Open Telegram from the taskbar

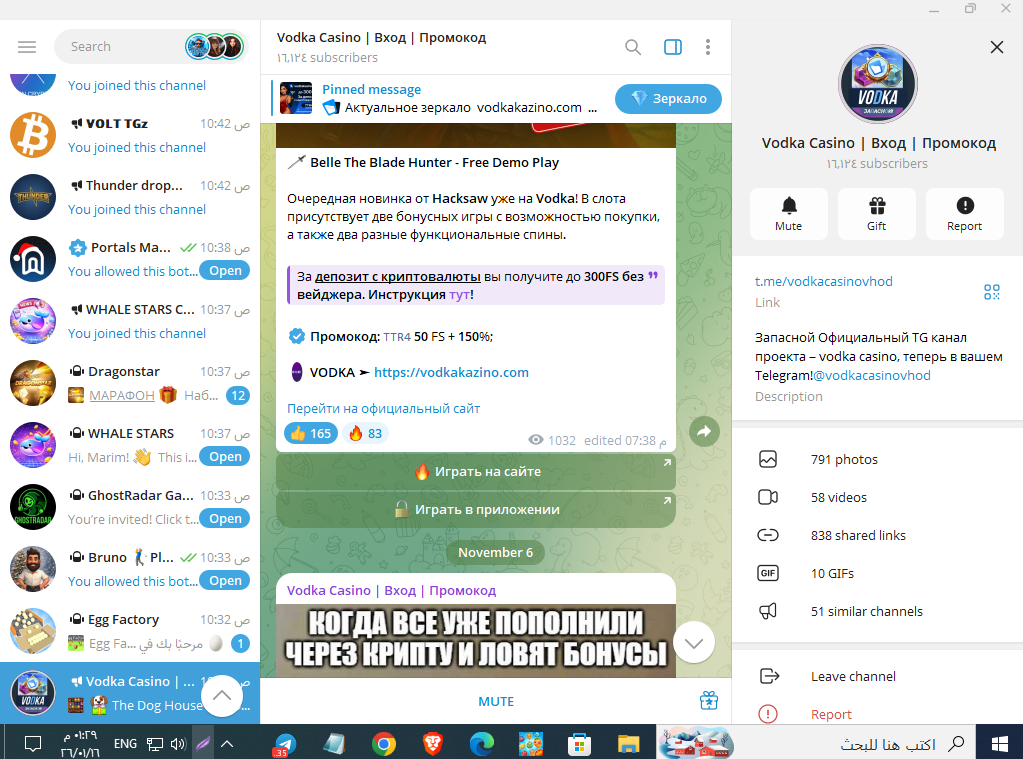tap(284, 743)
